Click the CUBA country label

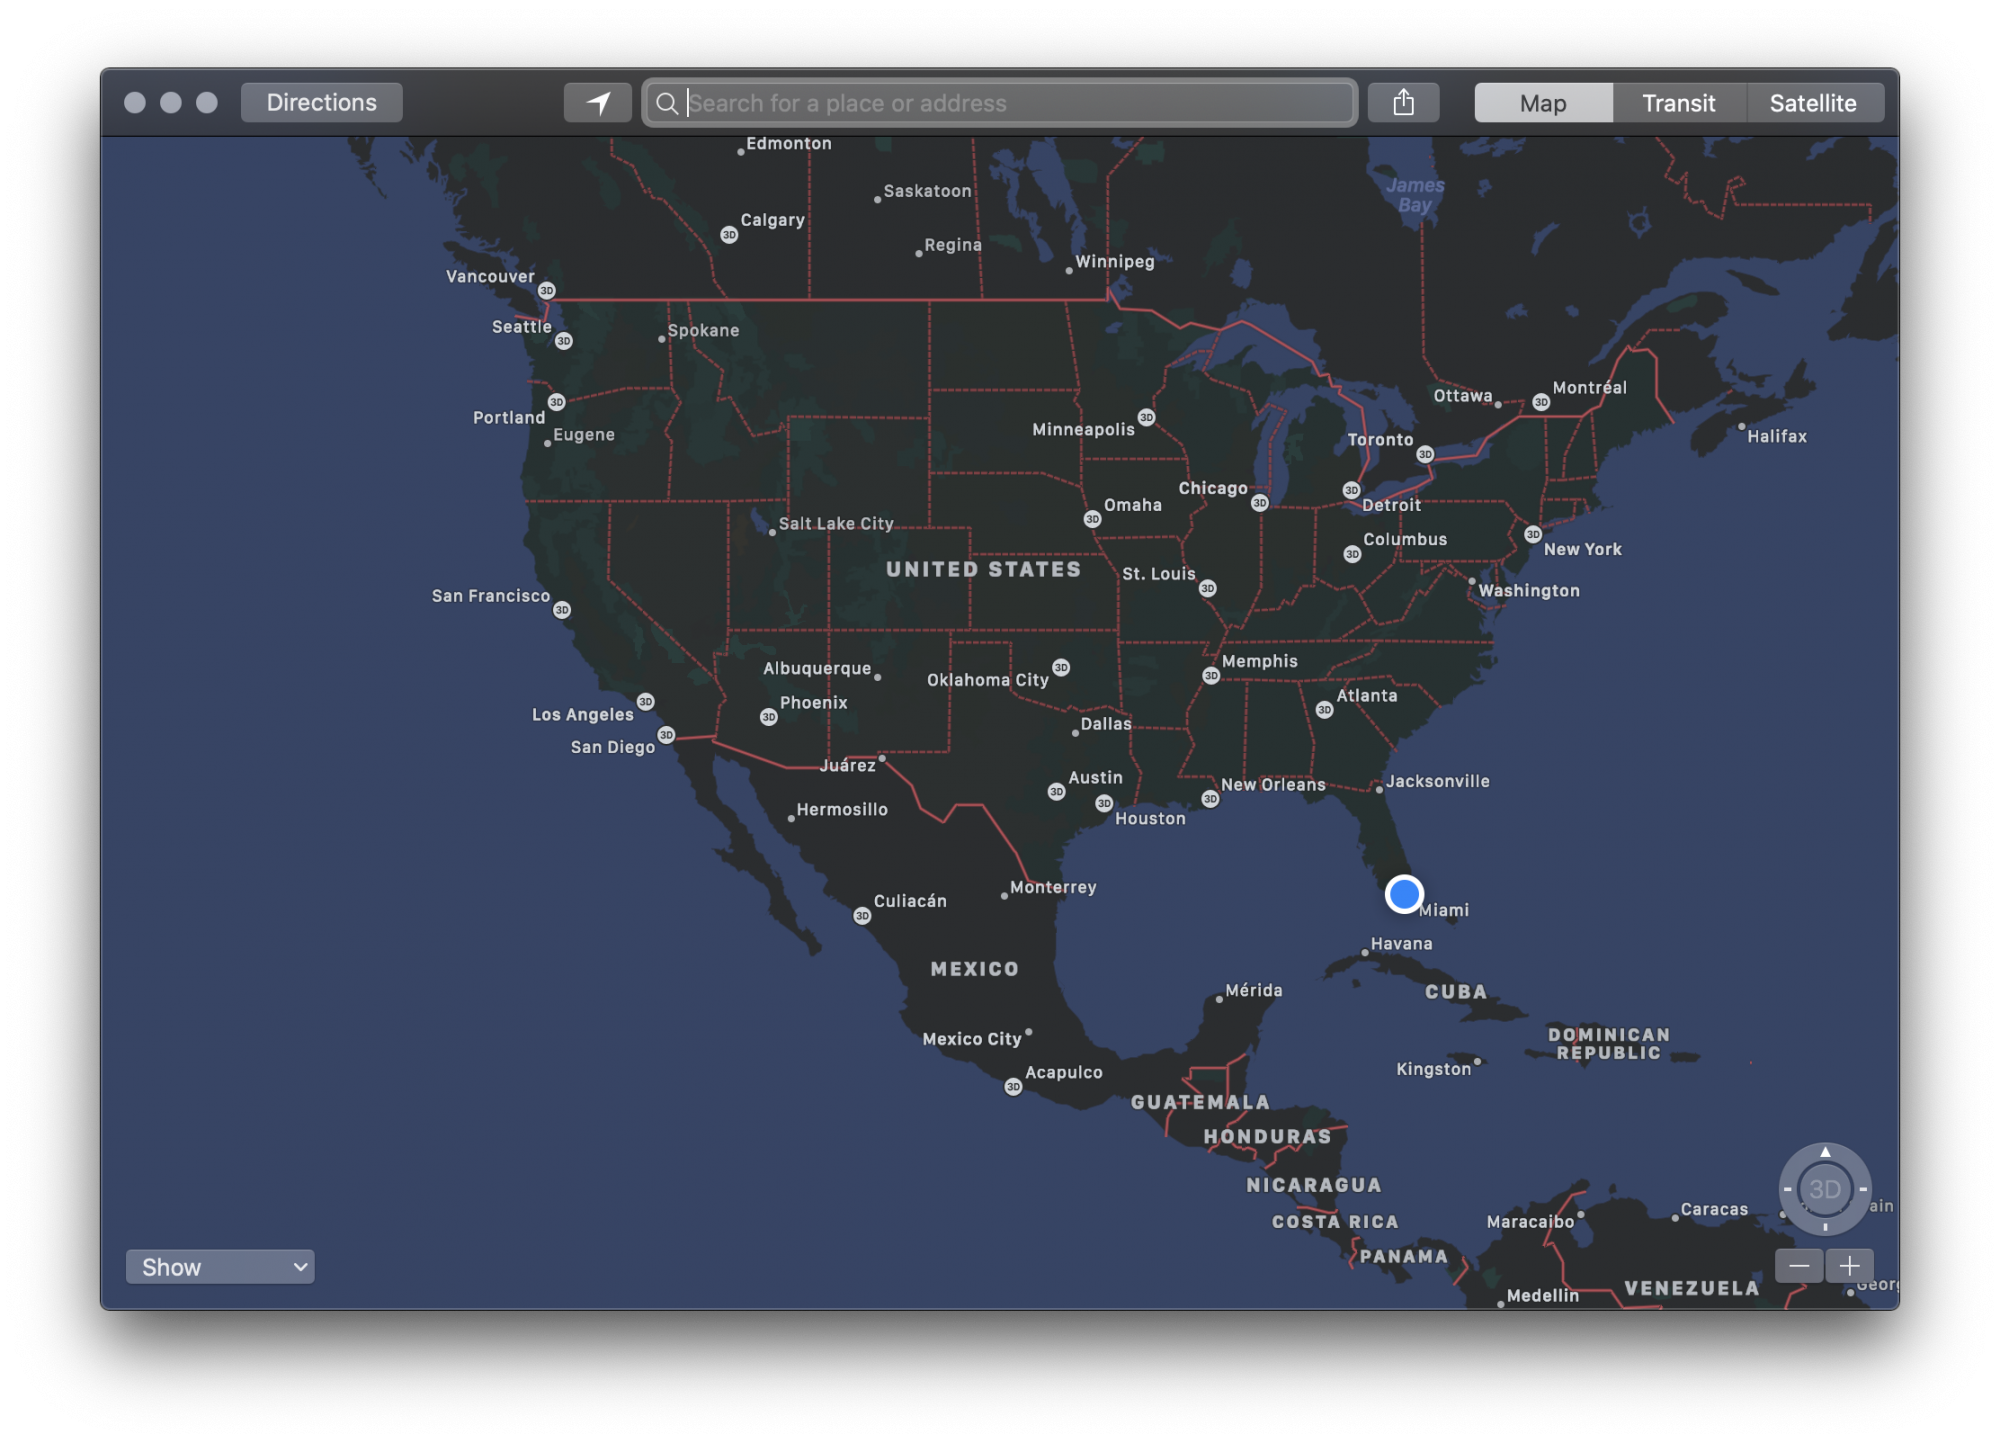1456,992
